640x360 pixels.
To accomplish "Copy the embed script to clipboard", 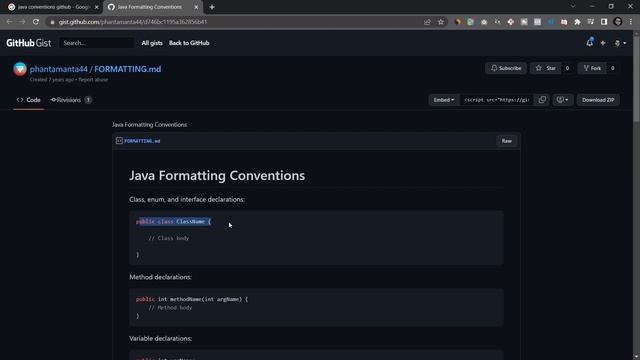I will [x=542, y=100].
